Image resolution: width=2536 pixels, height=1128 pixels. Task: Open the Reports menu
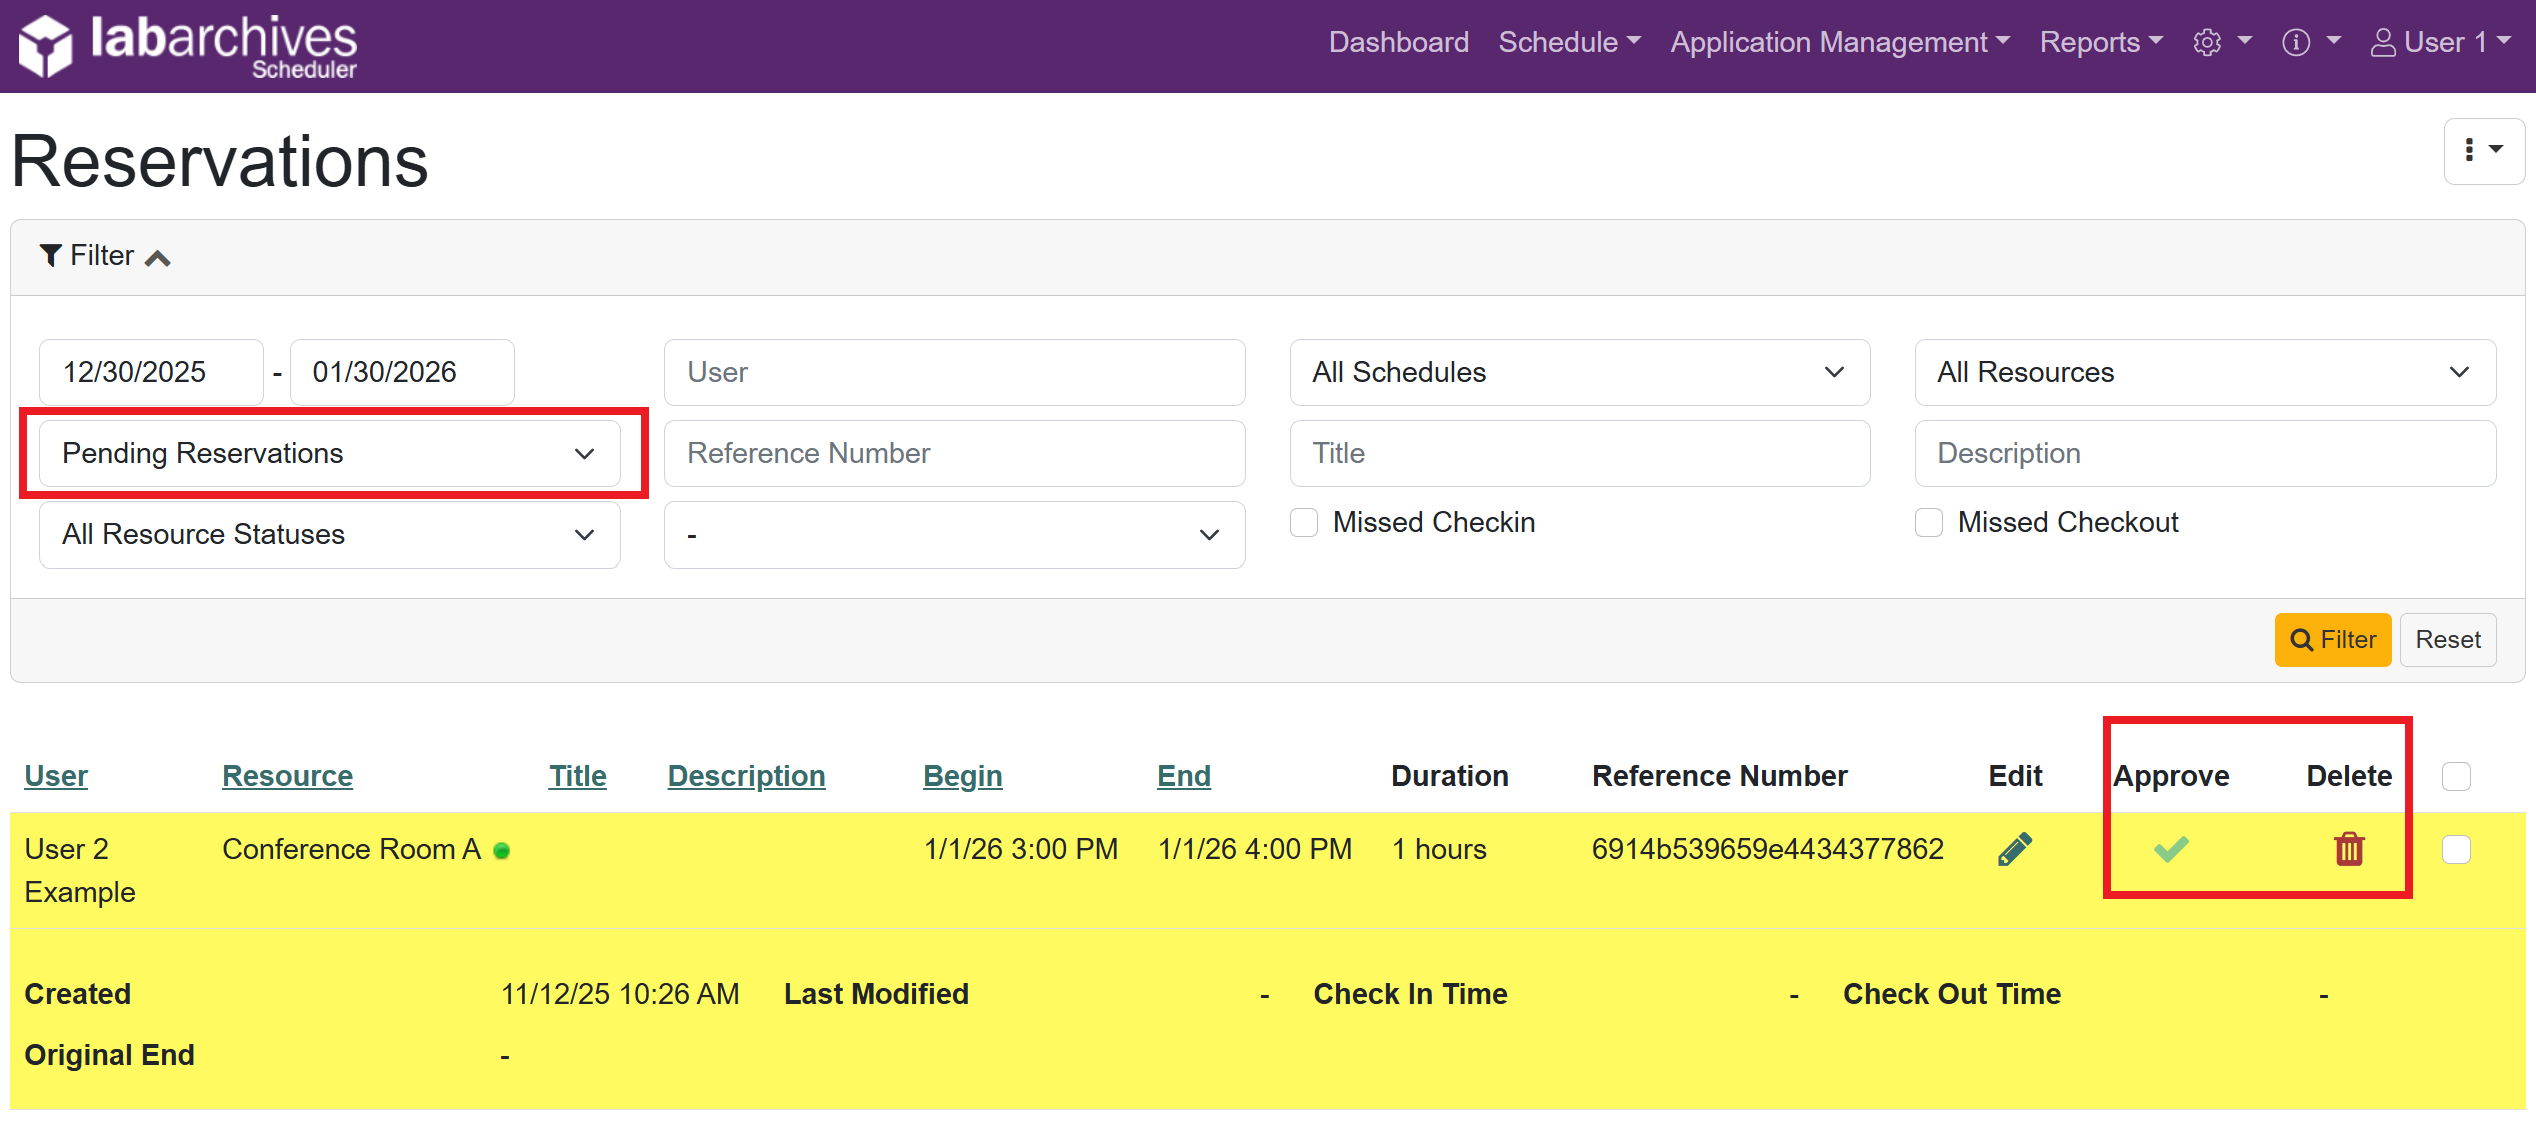[2100, 42]
